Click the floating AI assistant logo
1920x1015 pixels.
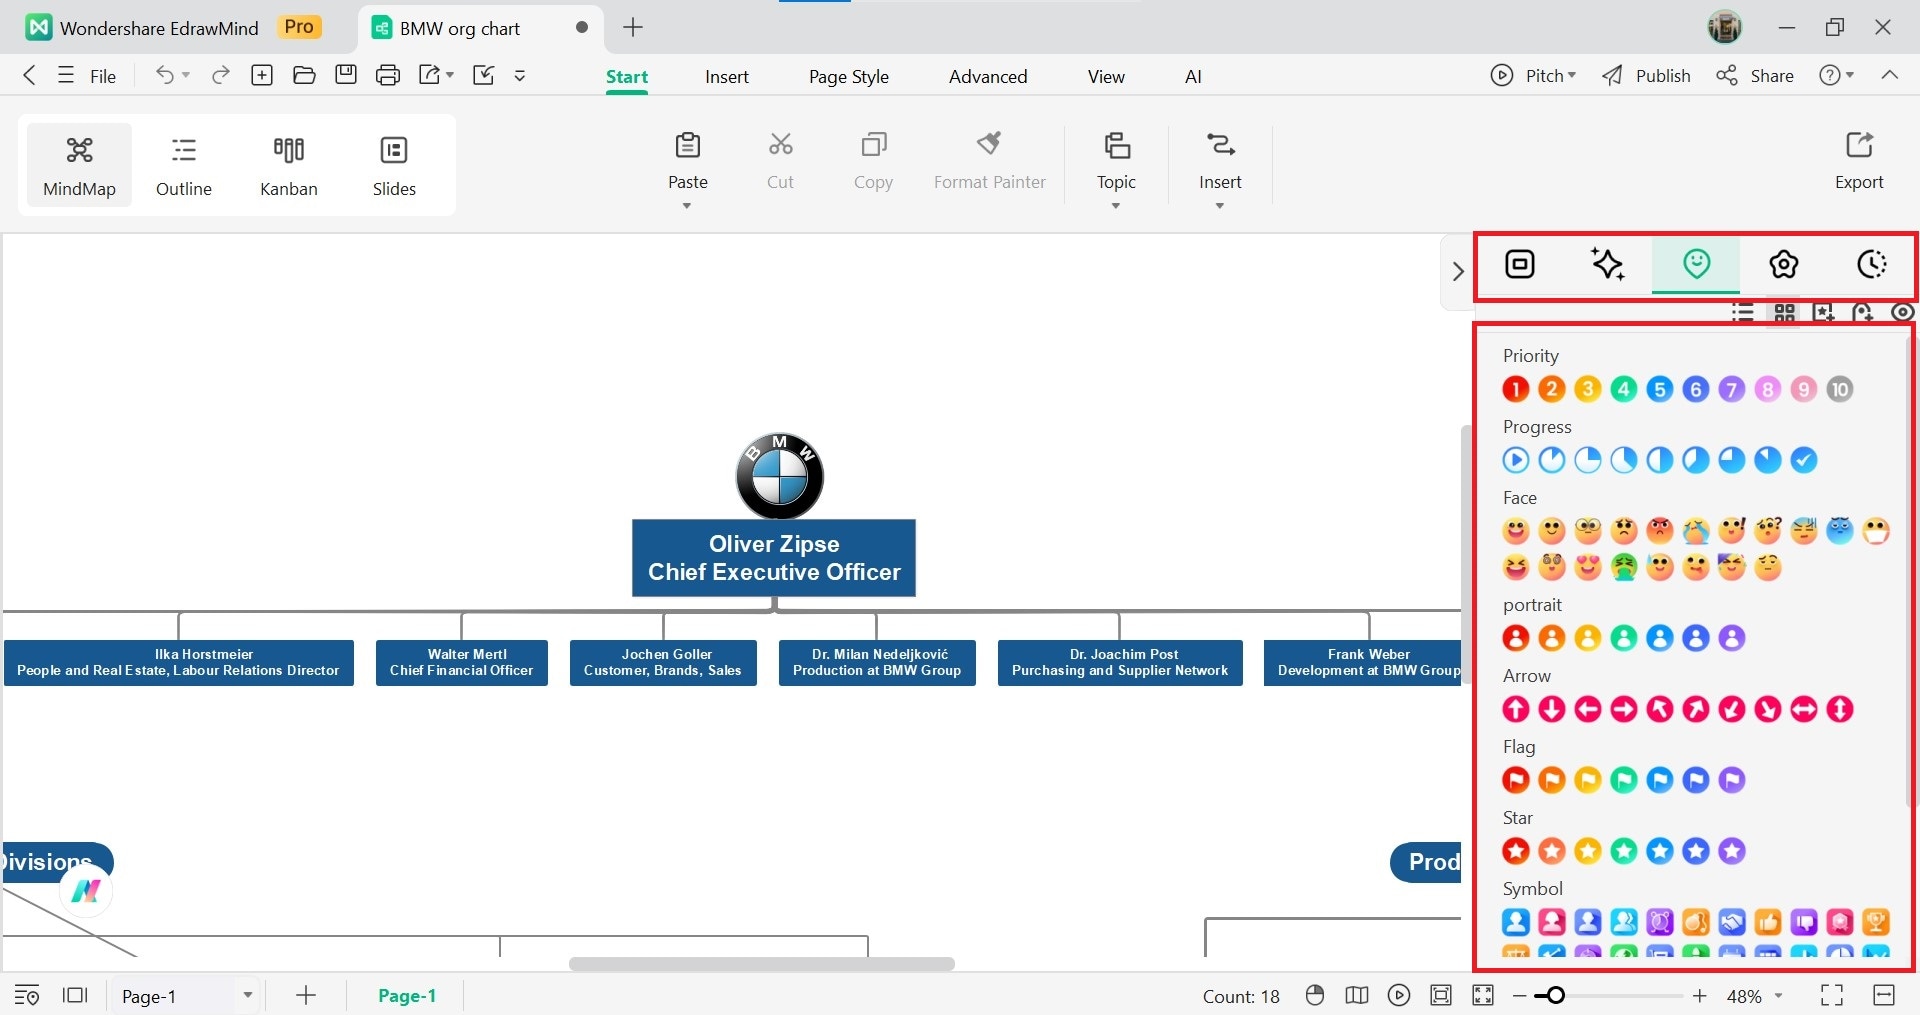point(86,891)
